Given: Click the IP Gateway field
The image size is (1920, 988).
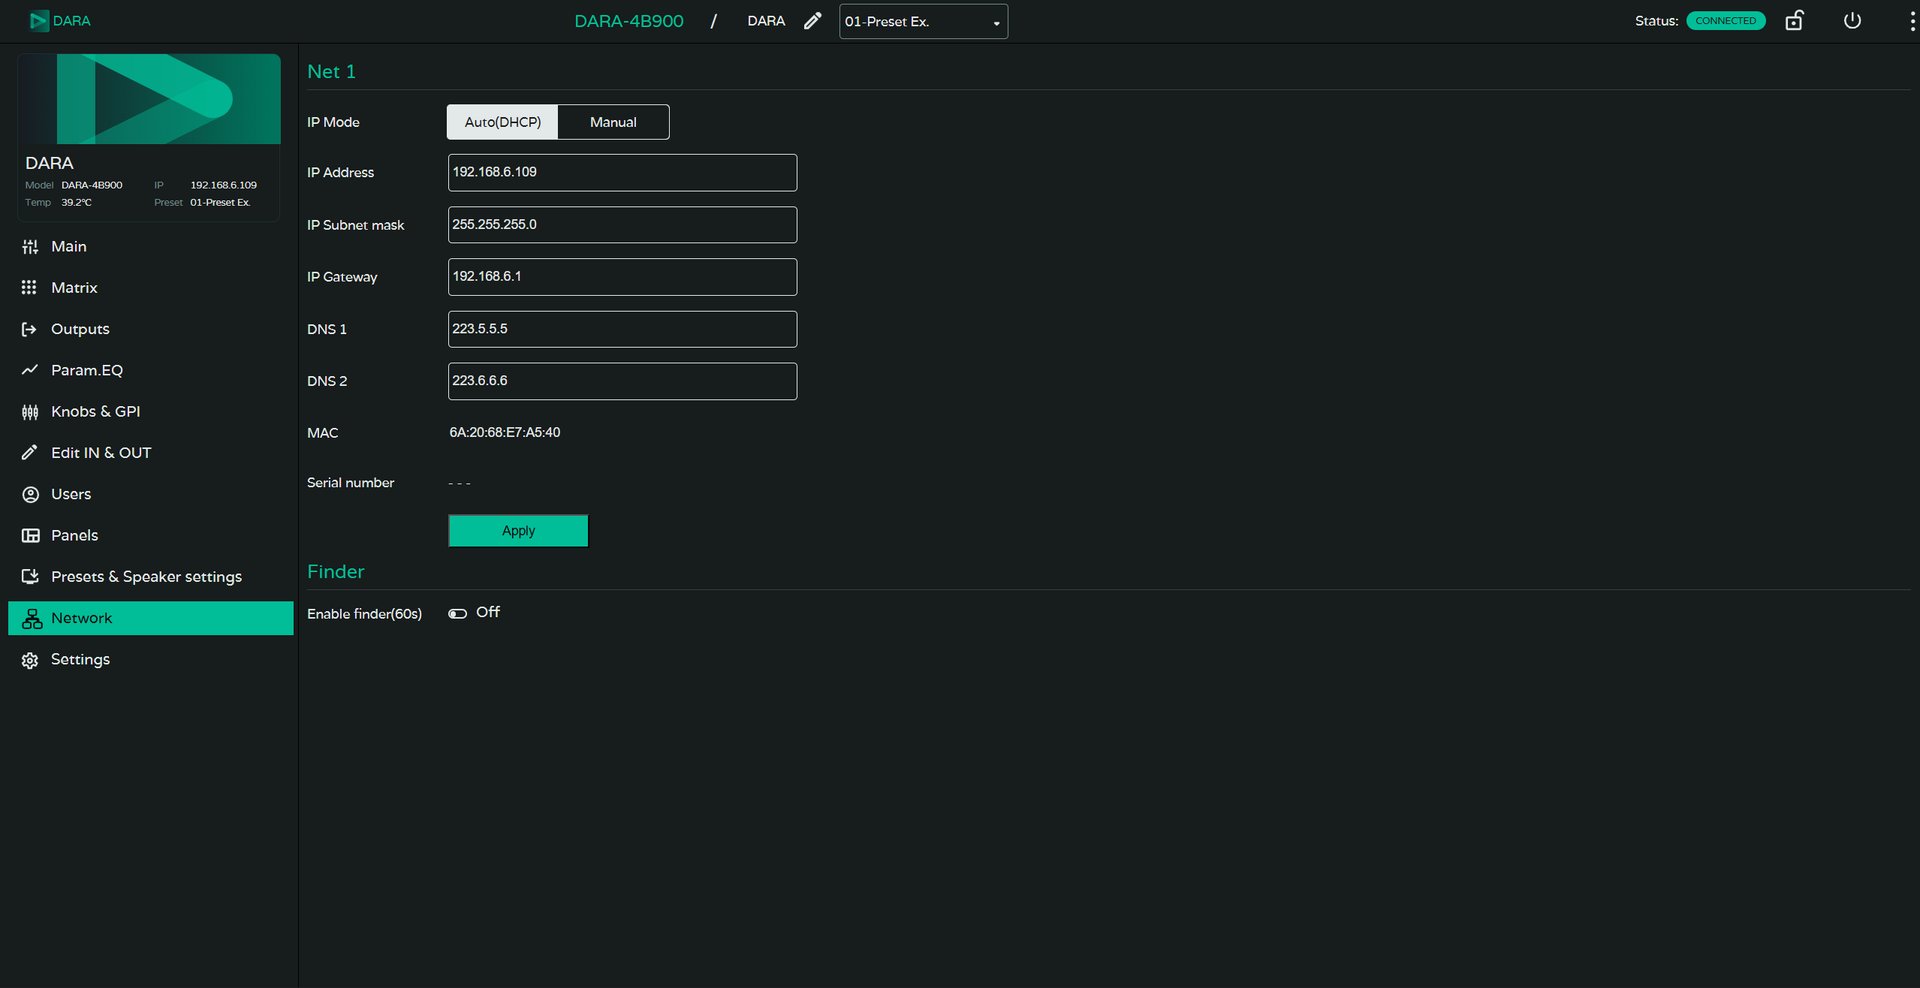Looking at the screenshot, I should pyautogui.click(x=622, y=277).
